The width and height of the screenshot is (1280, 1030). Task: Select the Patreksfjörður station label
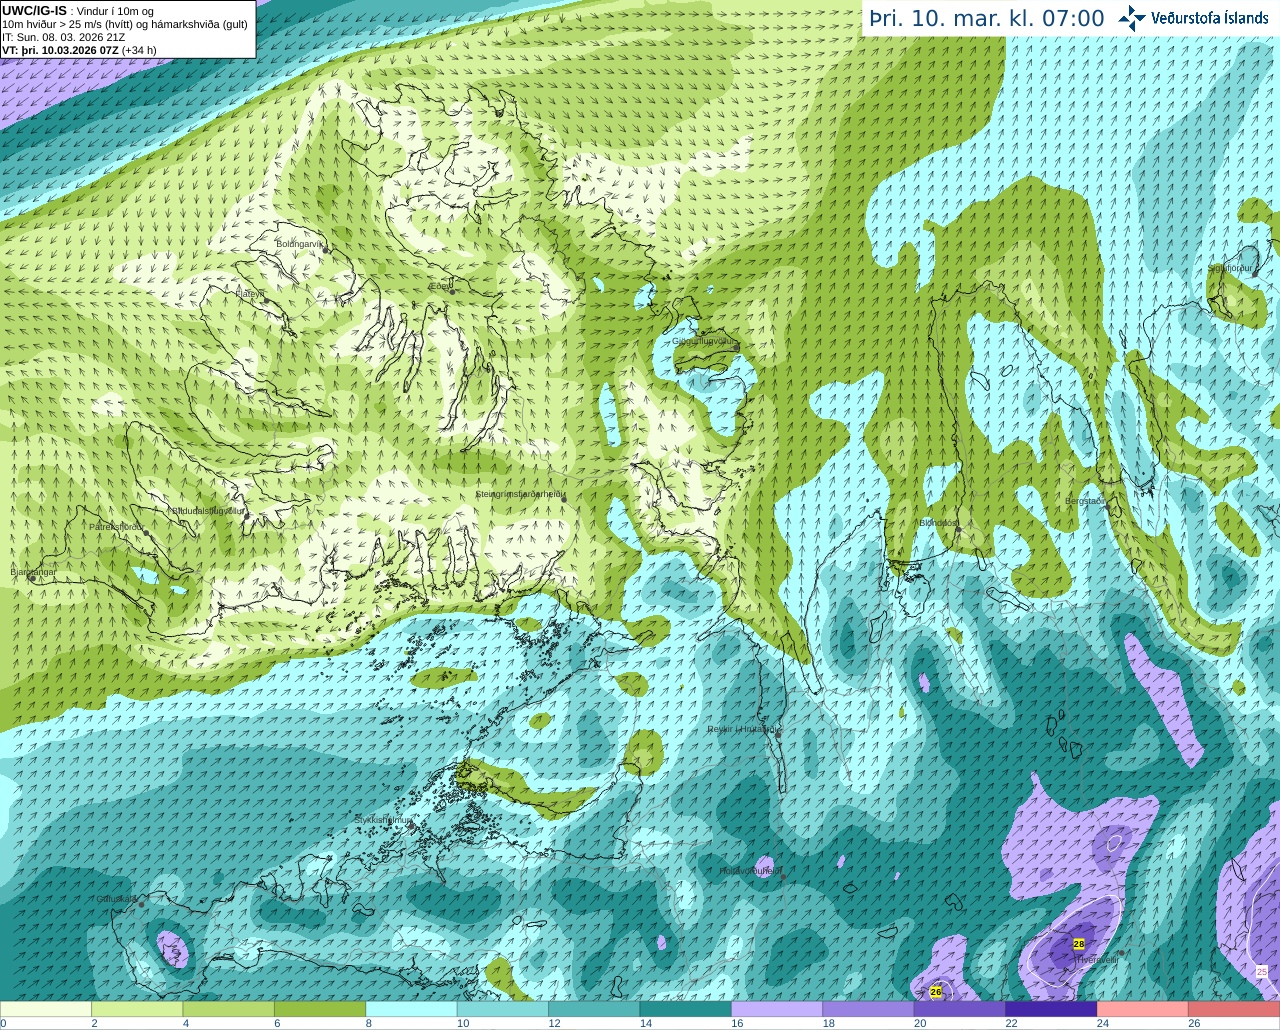tap(116, 526)
